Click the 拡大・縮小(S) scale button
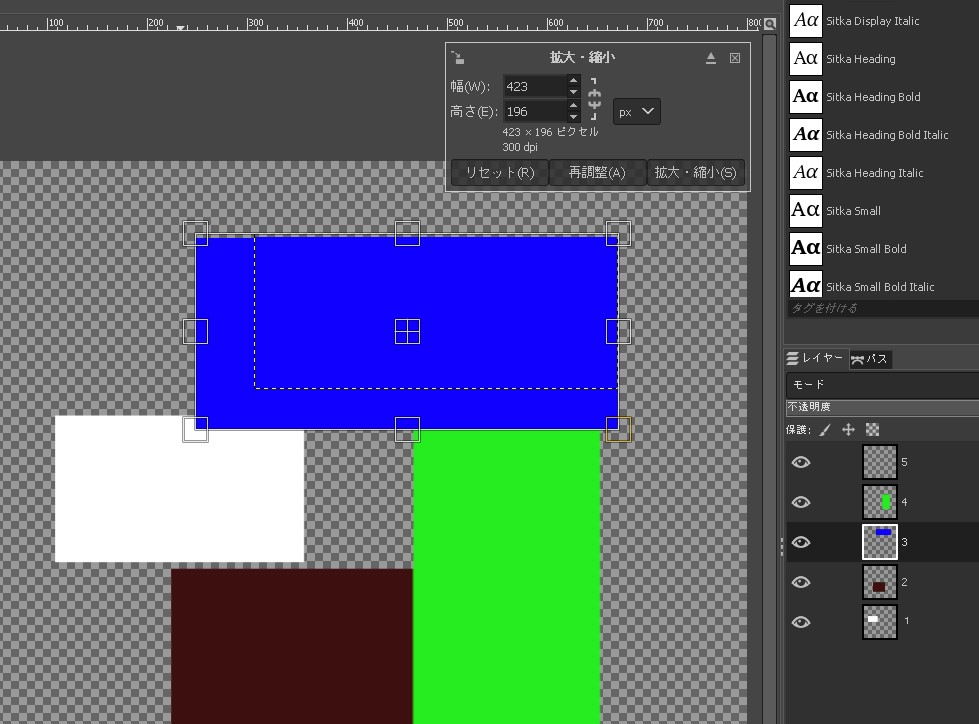 tap(695, 172)
